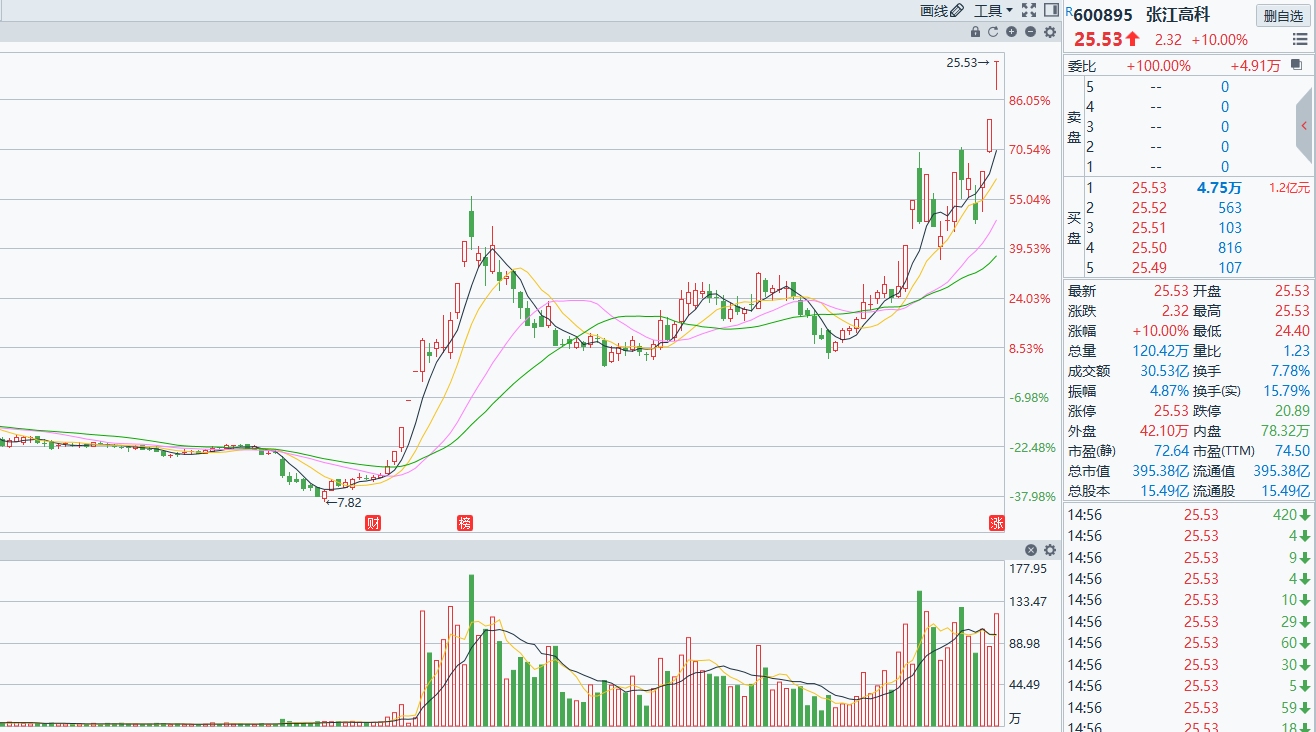Select the trade tick row with volume 59
This screenshot has height=732, width=1316.
point(1189,707)
